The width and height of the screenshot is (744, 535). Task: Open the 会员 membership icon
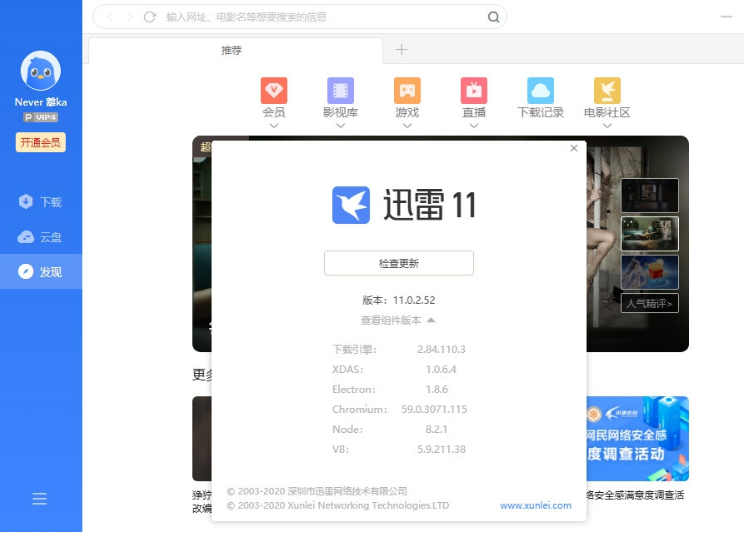coord(274,91)
